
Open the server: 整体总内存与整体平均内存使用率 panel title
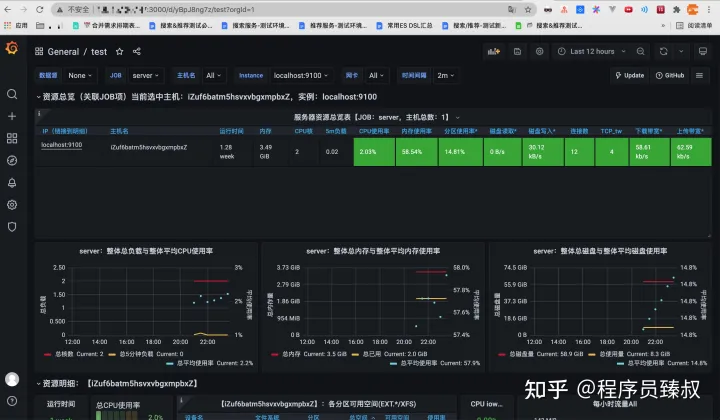coord(373,251)
